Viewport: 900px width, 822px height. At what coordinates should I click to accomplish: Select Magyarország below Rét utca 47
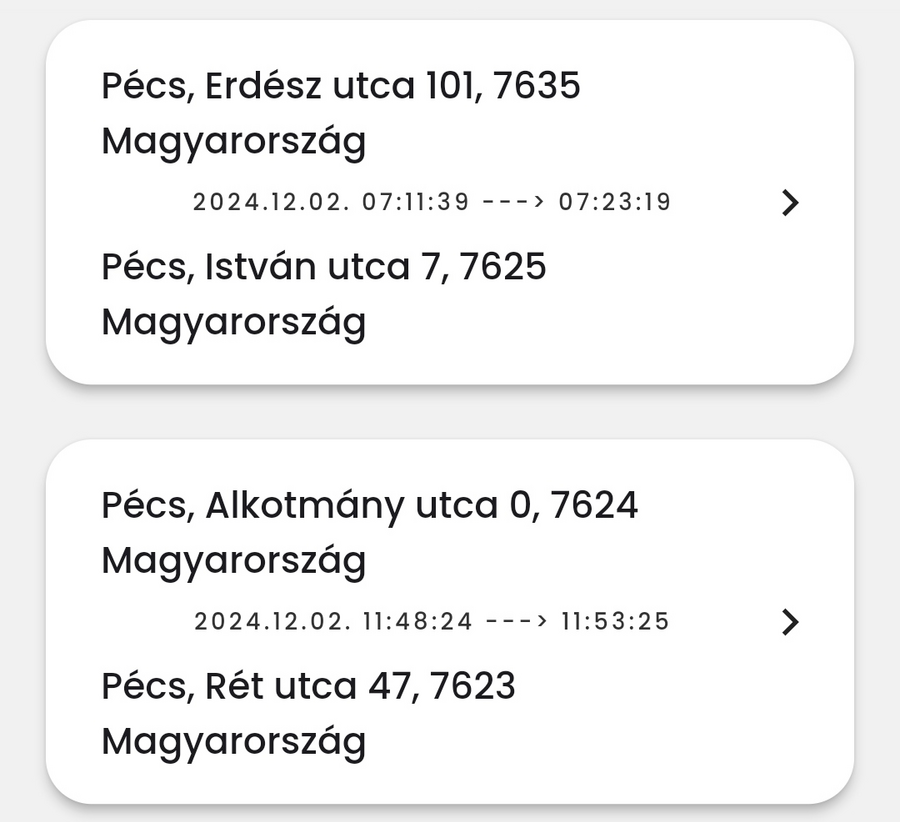(234, 742)
